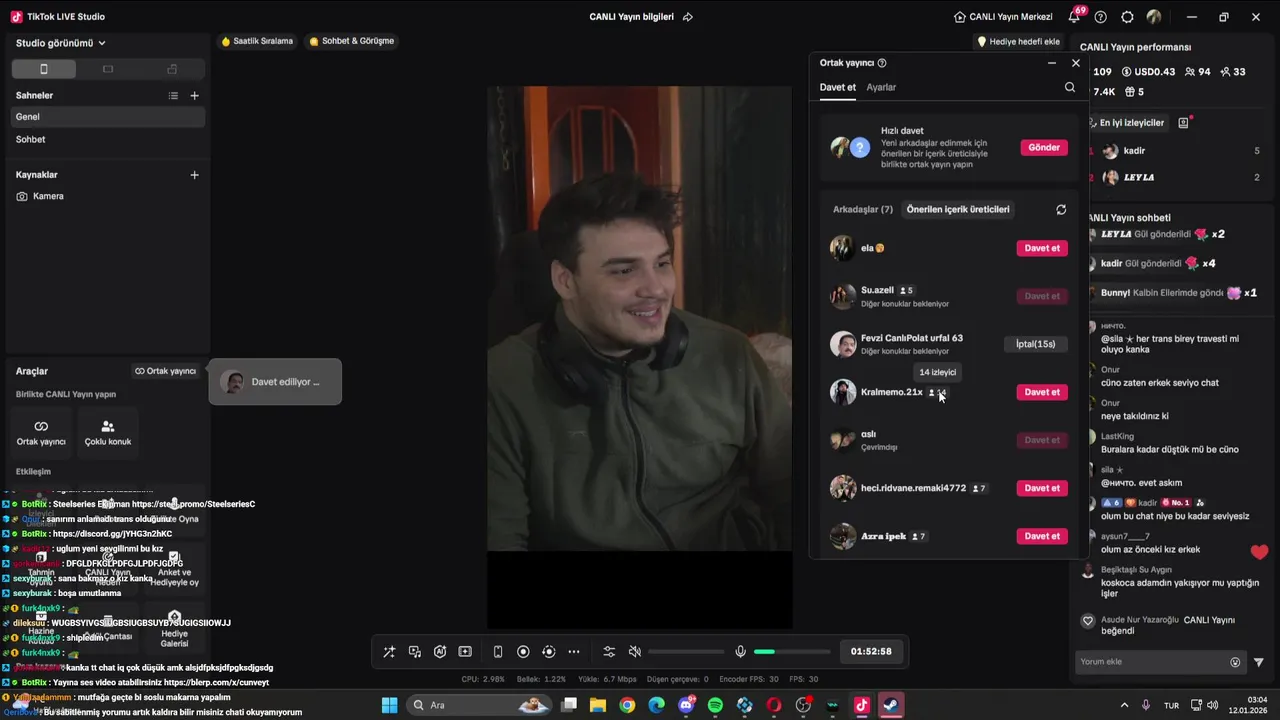1280x720 pixels.
Task: Adjust the microphone volume slider
Action: [792, 652]
